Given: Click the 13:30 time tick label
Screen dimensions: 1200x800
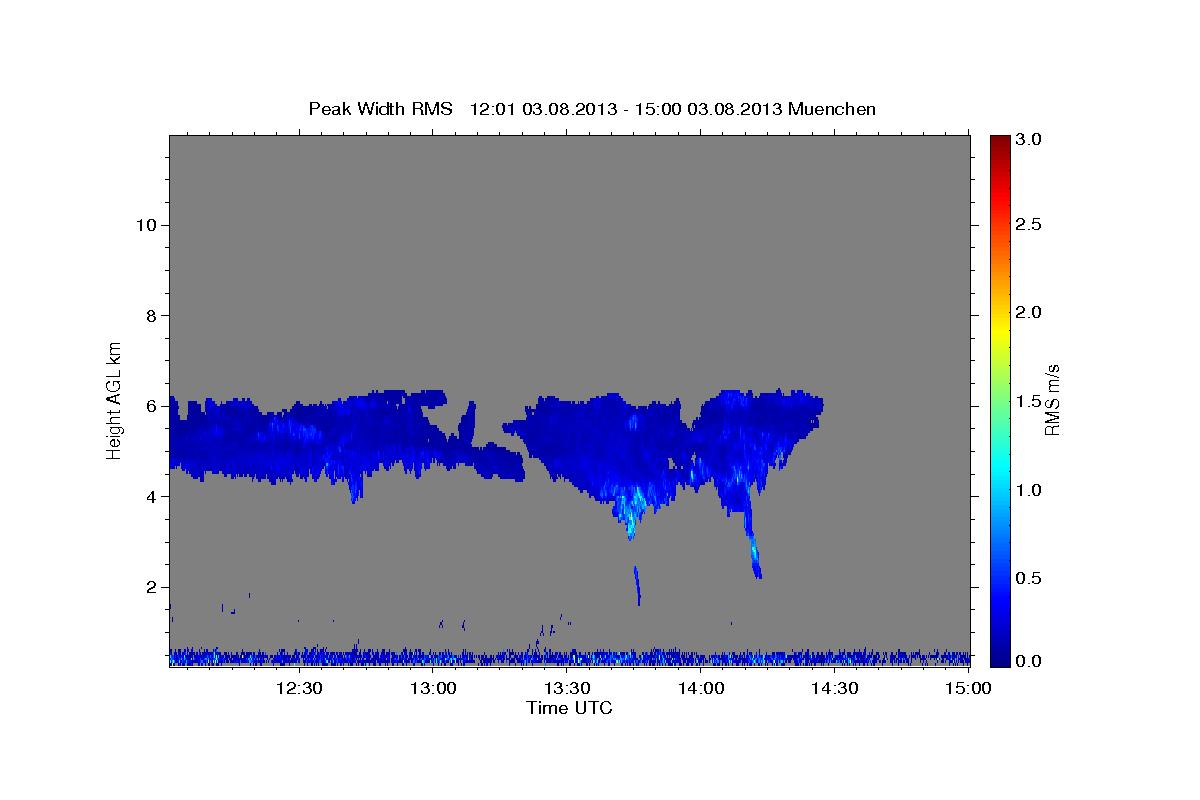Looking at the screenshot, I should [x=568, y=688].
